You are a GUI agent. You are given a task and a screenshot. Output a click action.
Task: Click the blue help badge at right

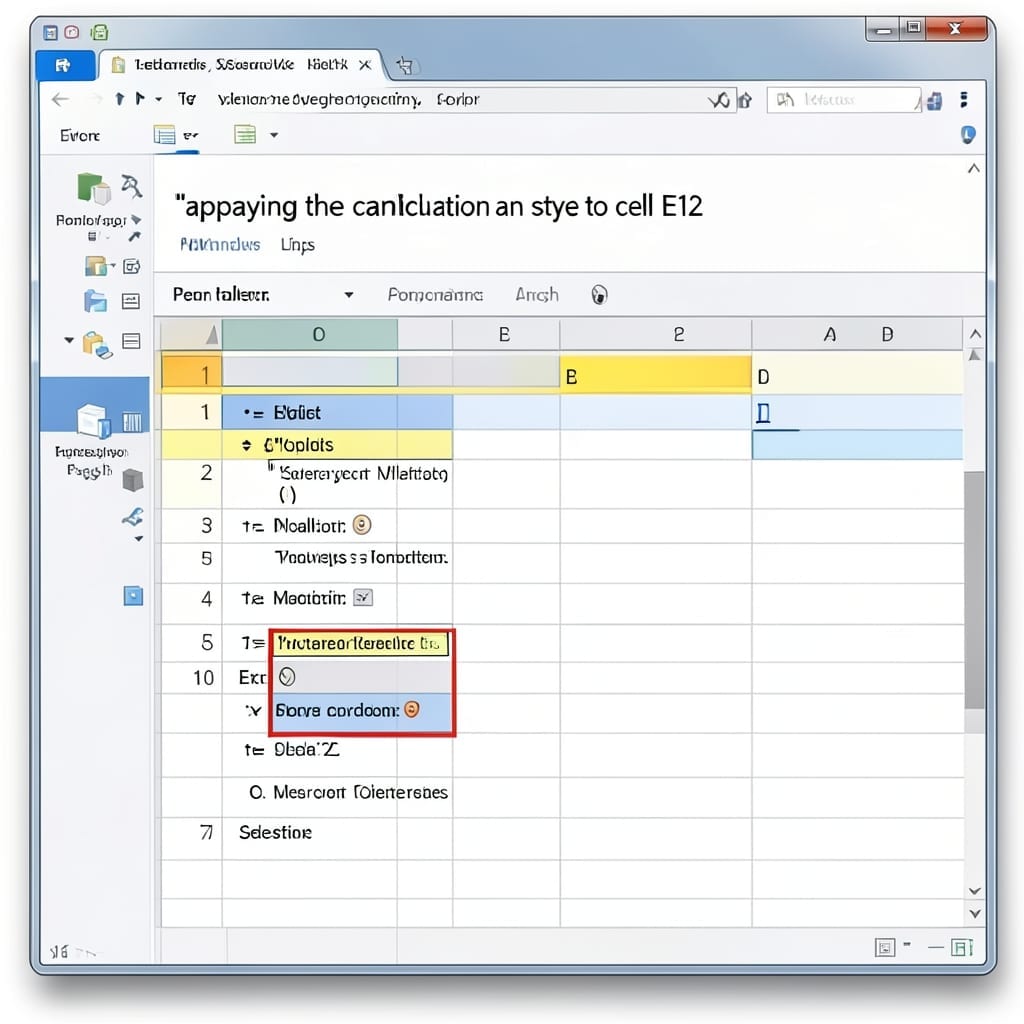tap(968, 135)
